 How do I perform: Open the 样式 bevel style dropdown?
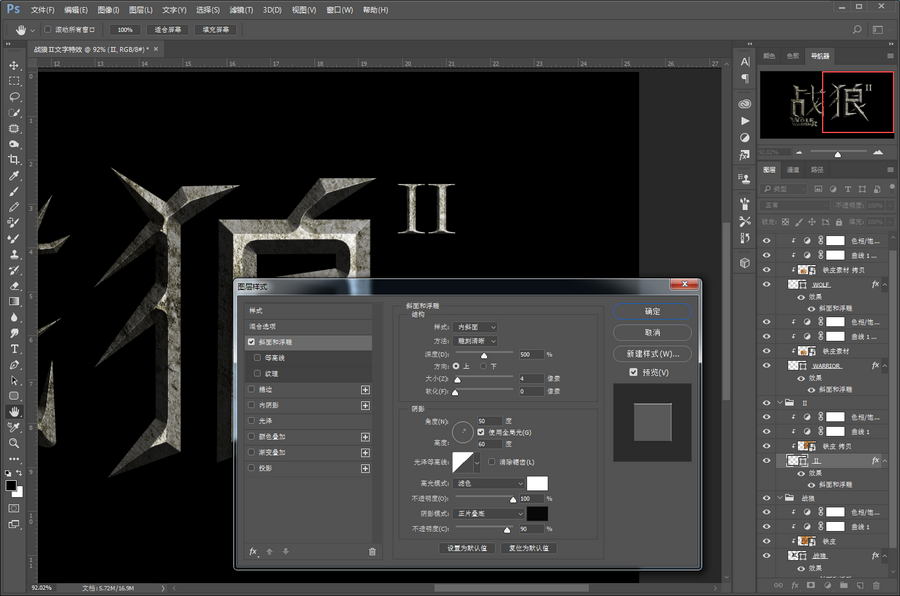point(477,327)
